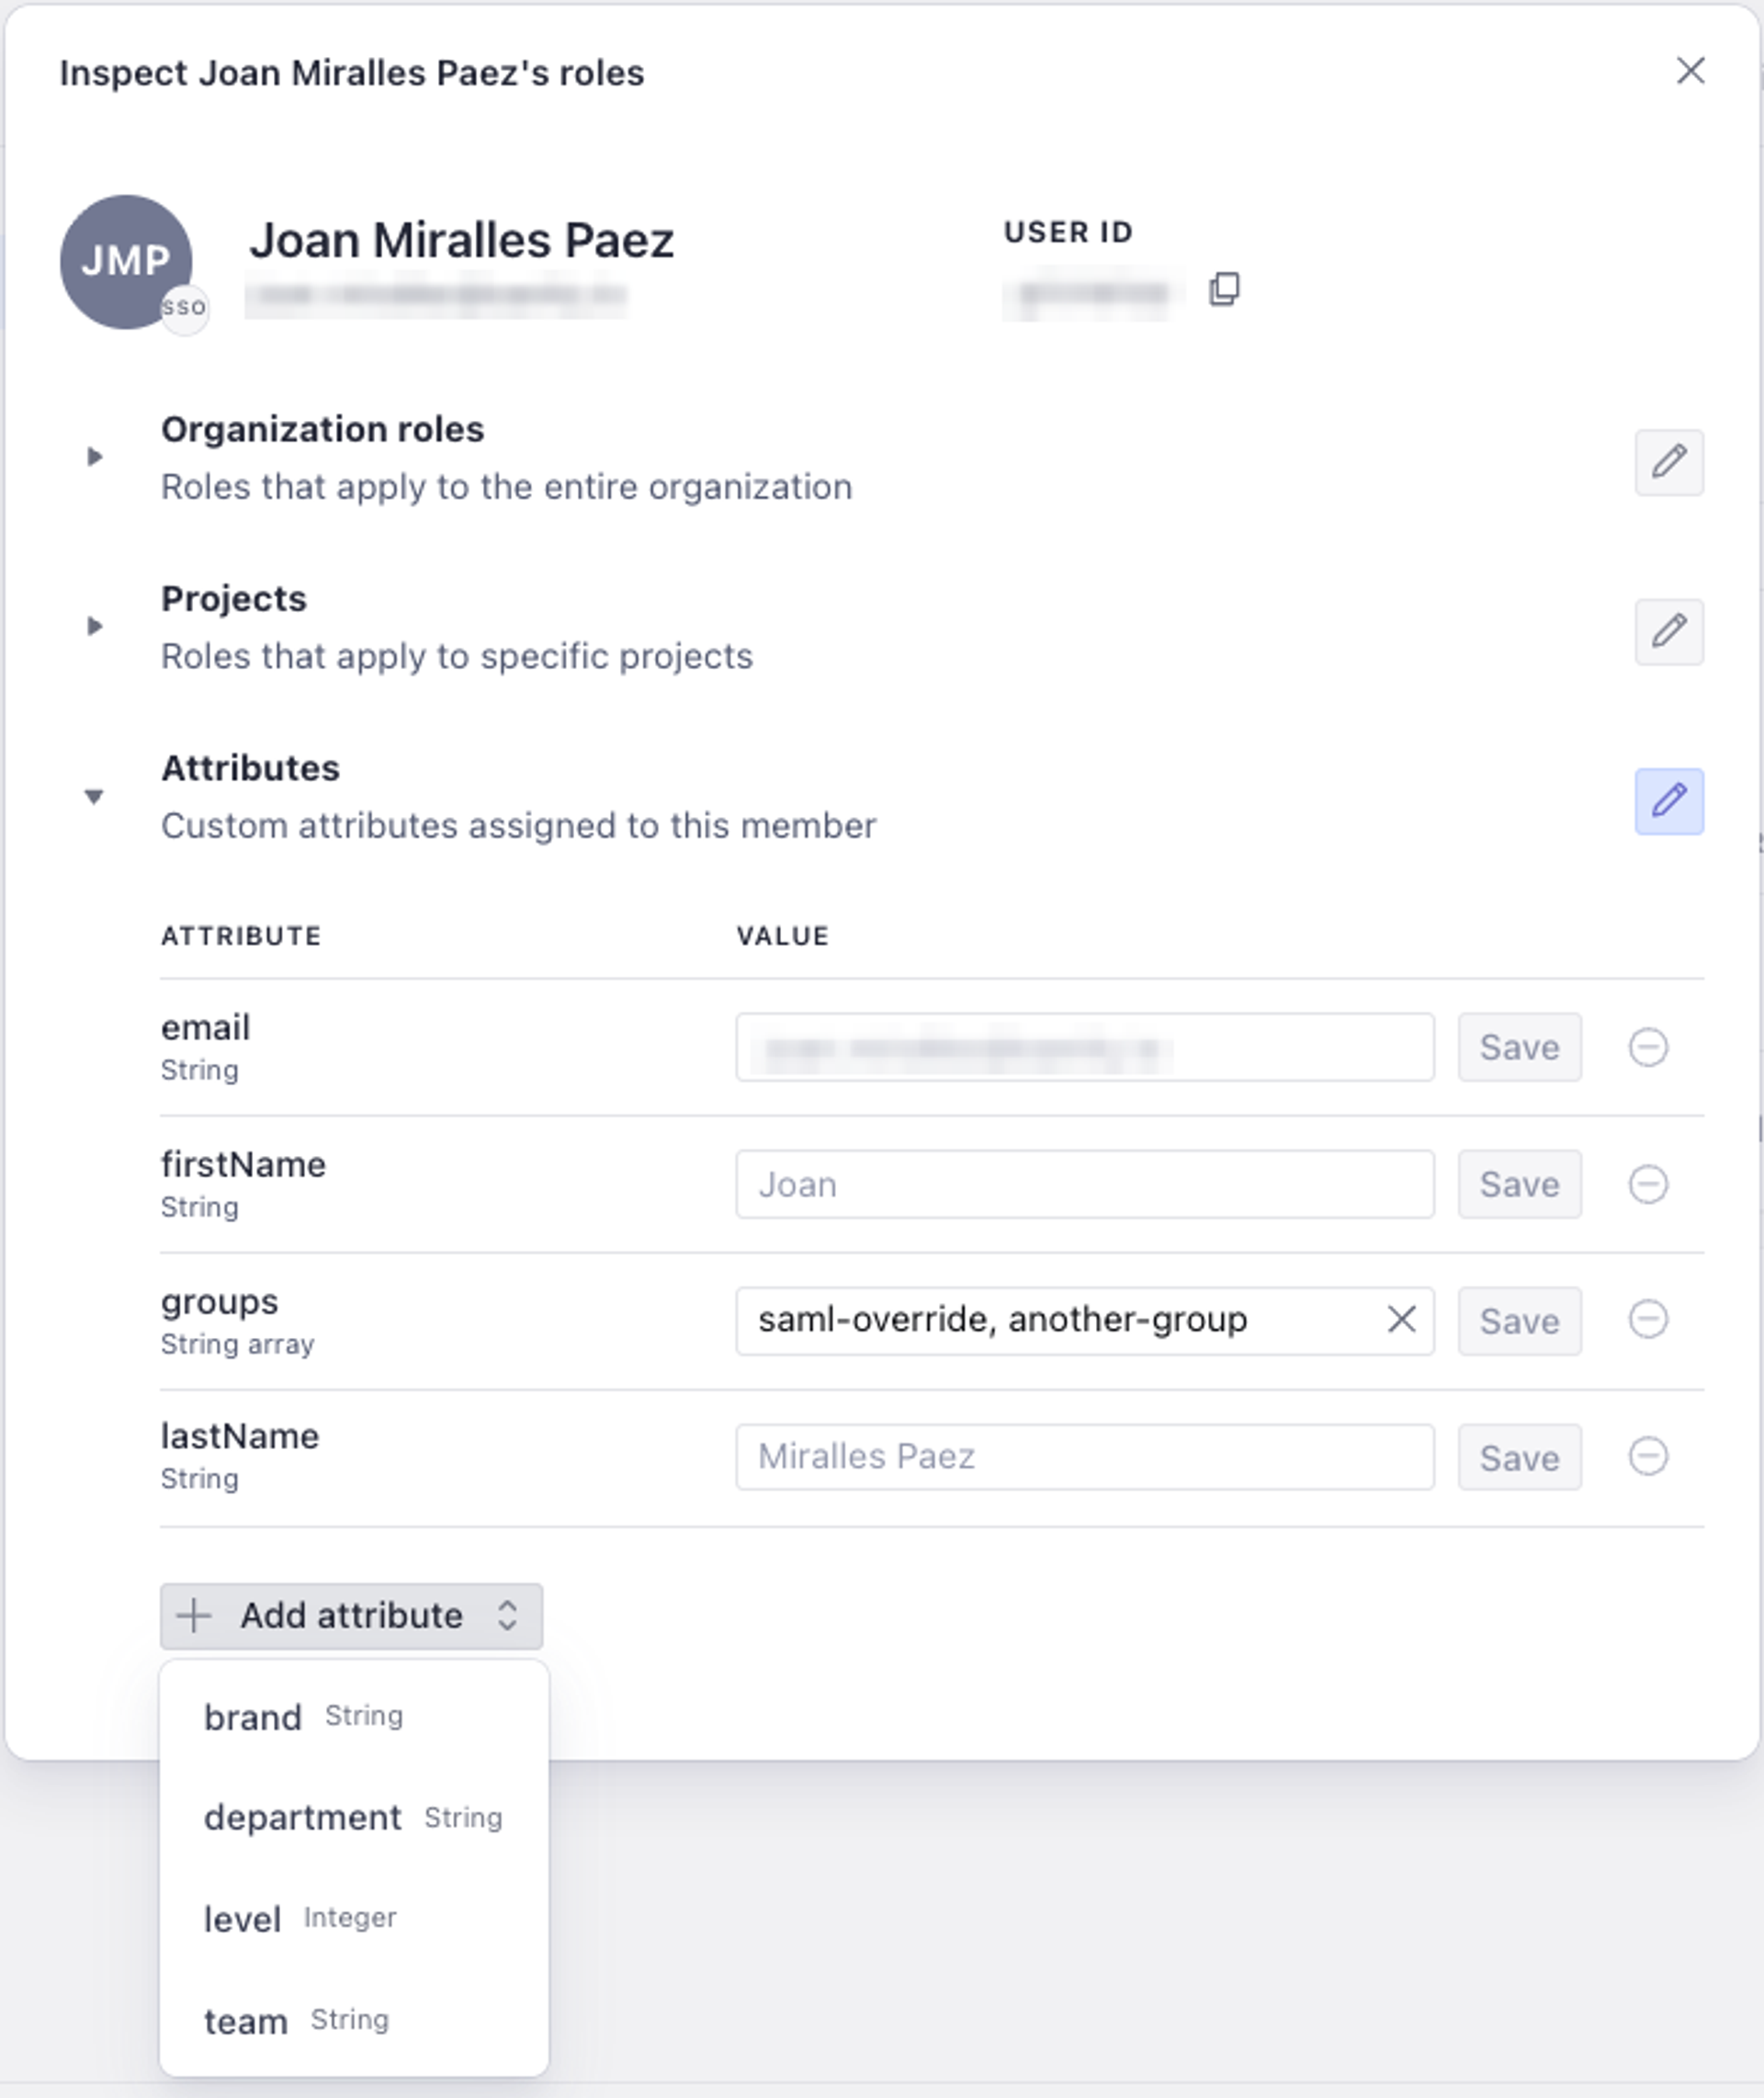This screenshot has width=1764, height=2098.
Task: Collapse the Attributes section
Action: 96,797
